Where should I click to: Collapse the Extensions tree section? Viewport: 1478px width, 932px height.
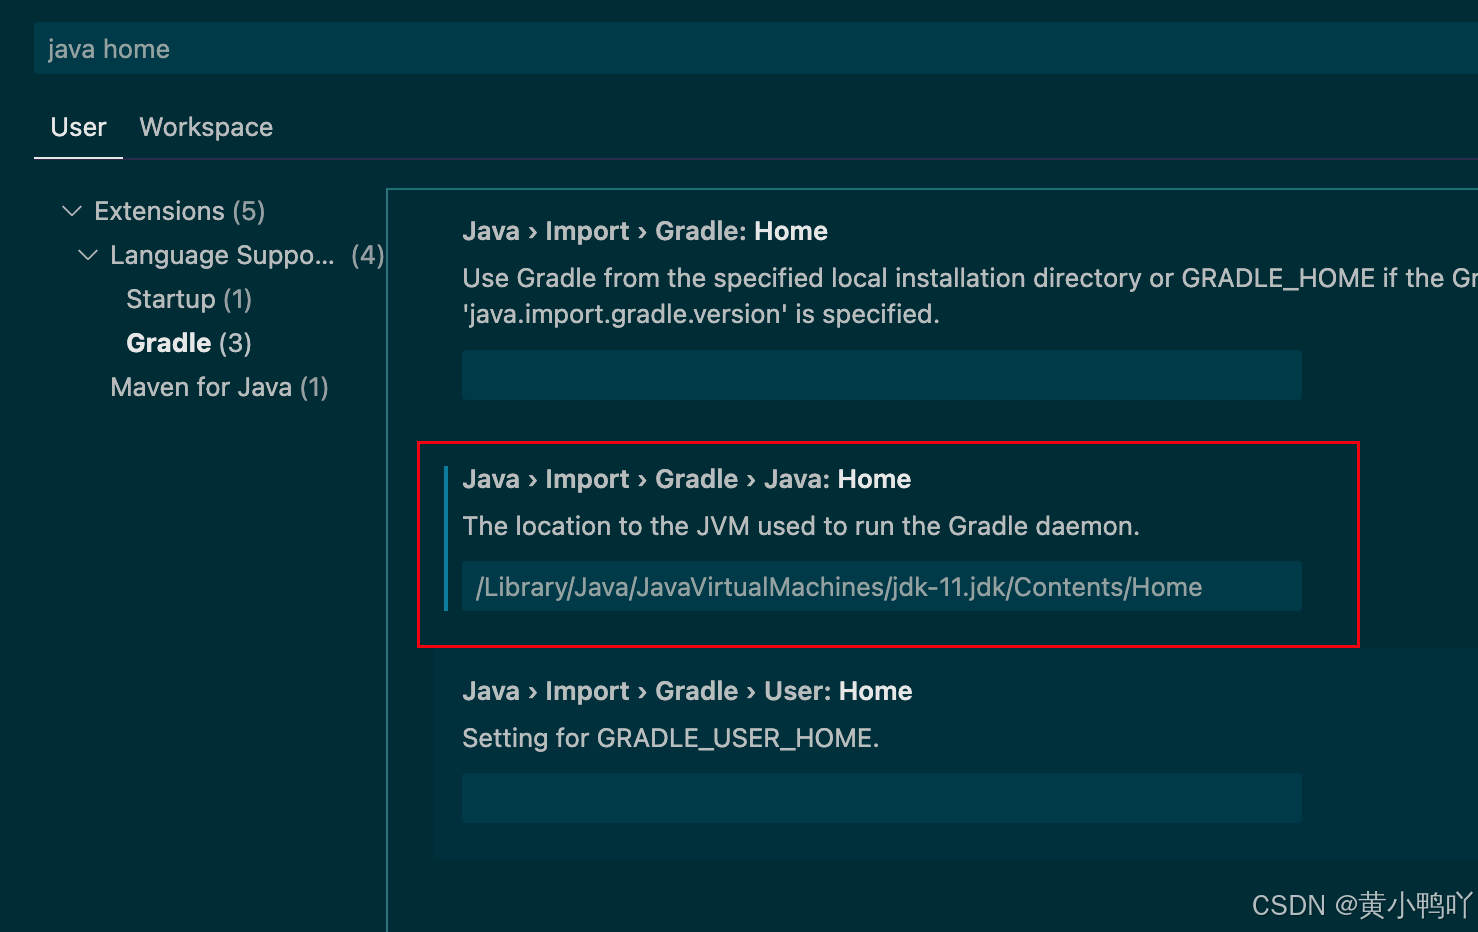point(71,210)
